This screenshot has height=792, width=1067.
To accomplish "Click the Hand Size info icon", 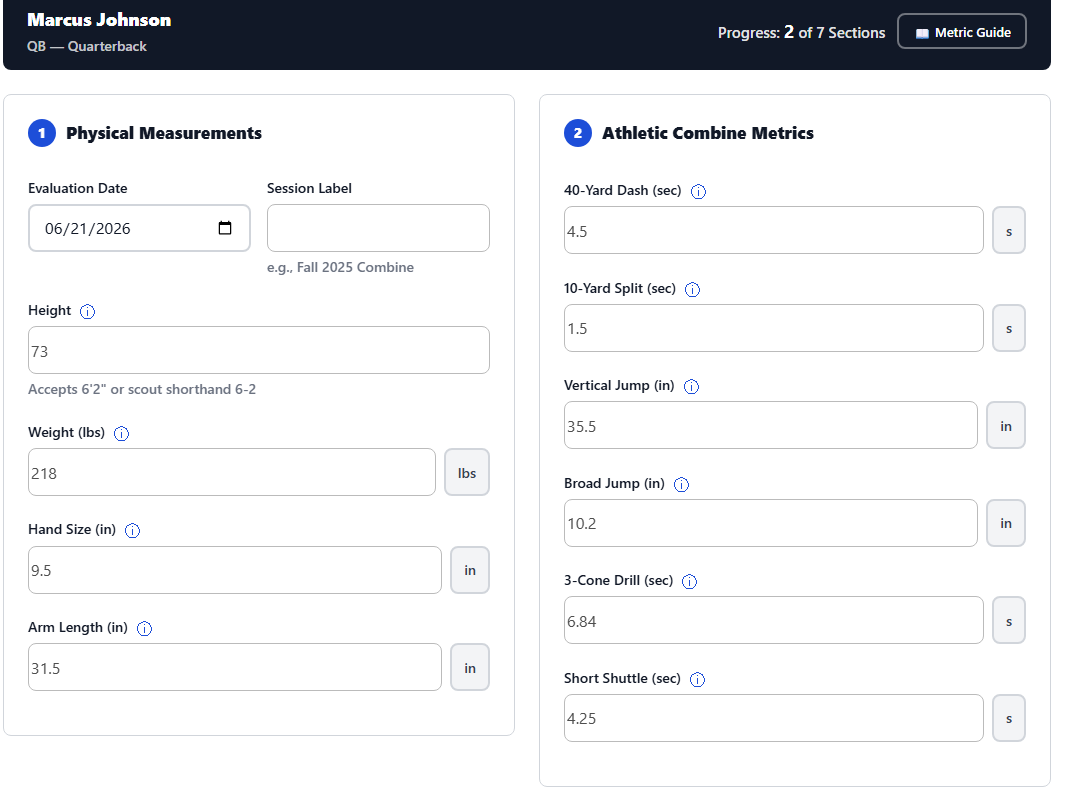I will [133, 531].
